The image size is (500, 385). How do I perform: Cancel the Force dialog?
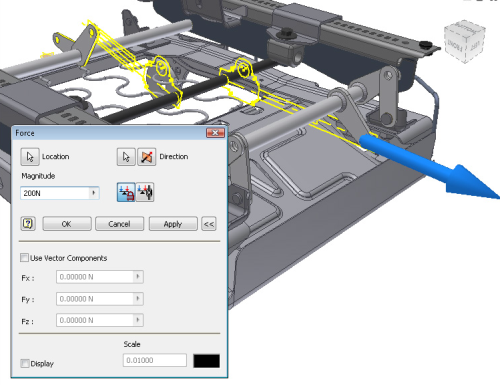click(120, 224)
